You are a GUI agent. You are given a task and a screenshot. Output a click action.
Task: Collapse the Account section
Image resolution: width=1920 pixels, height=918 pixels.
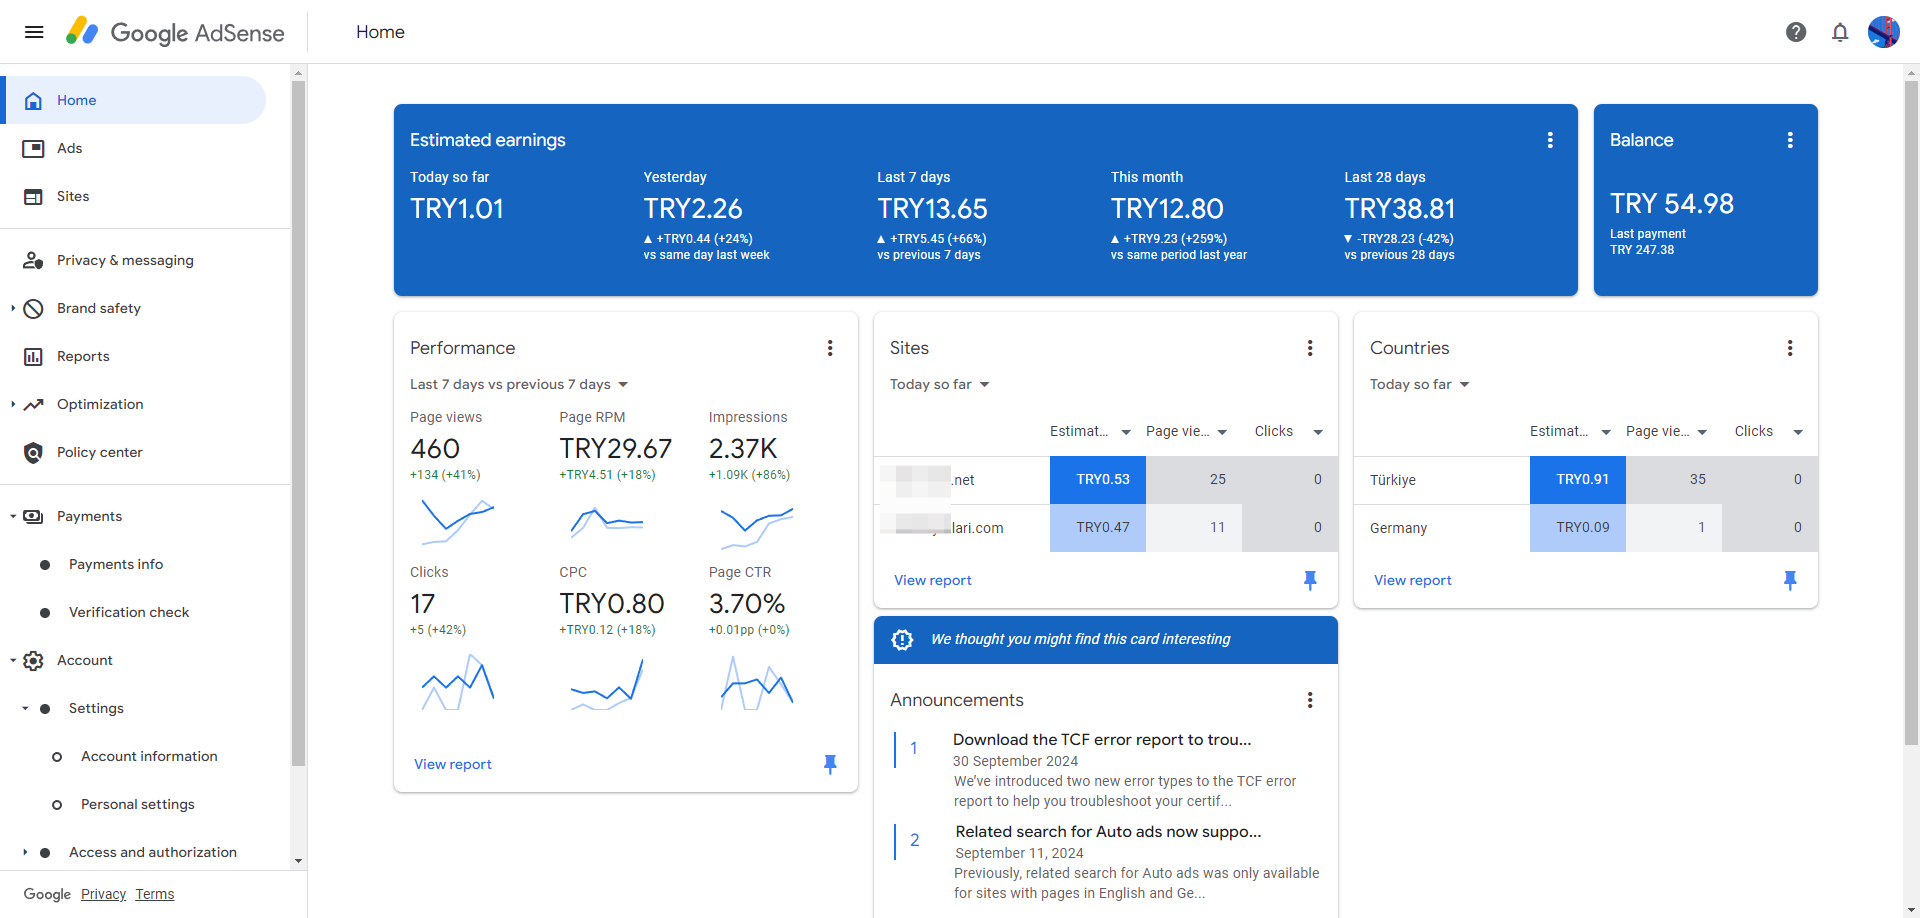click(13, 660)
